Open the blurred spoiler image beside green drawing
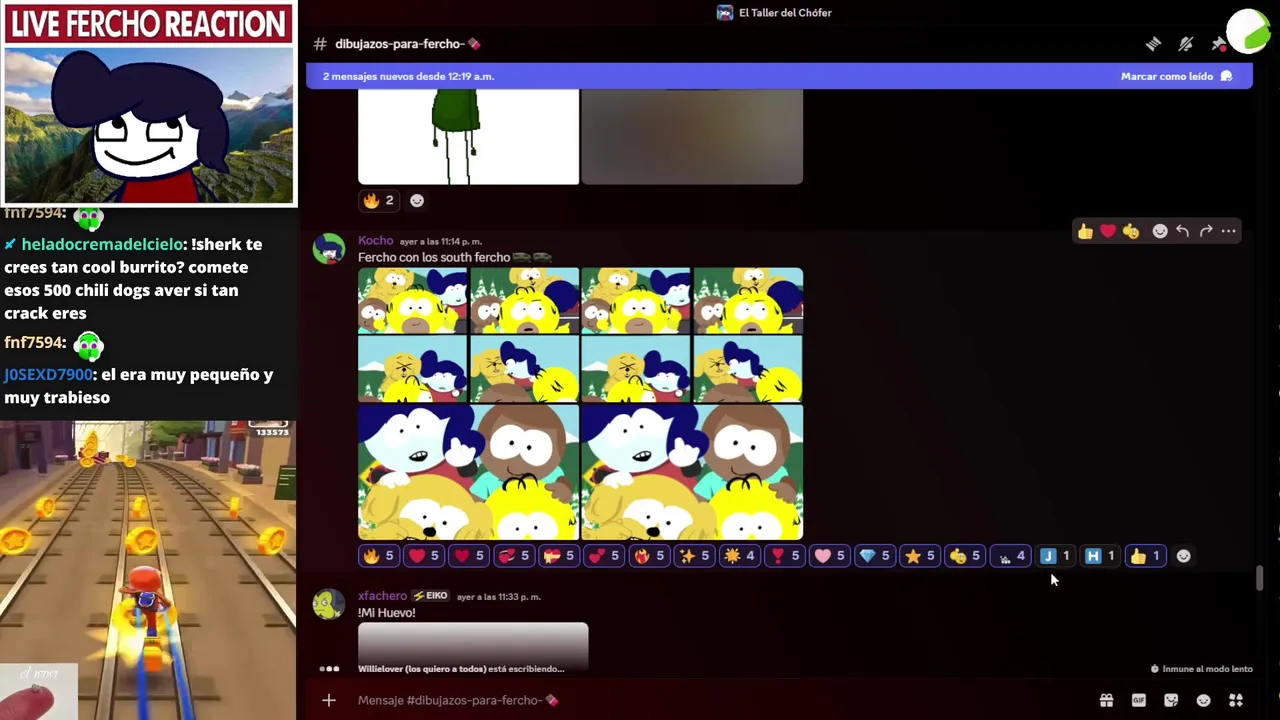This screenshot has width=1280, height=720. [692, 136]
